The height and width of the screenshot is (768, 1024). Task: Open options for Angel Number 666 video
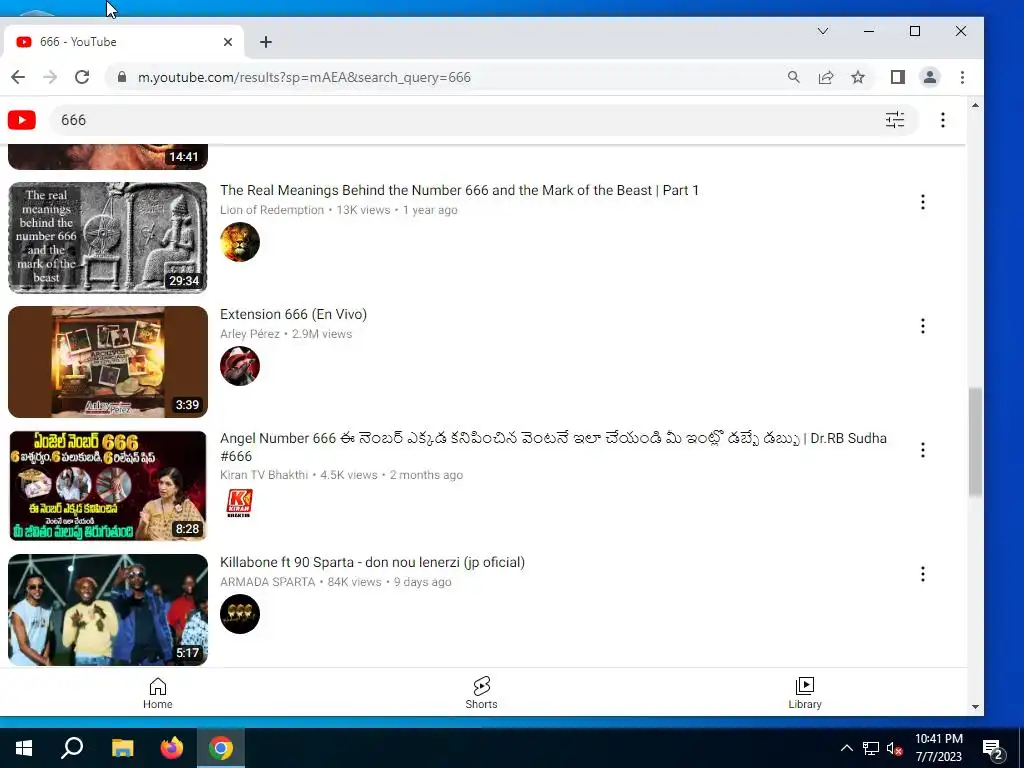[x=922, y=450]
